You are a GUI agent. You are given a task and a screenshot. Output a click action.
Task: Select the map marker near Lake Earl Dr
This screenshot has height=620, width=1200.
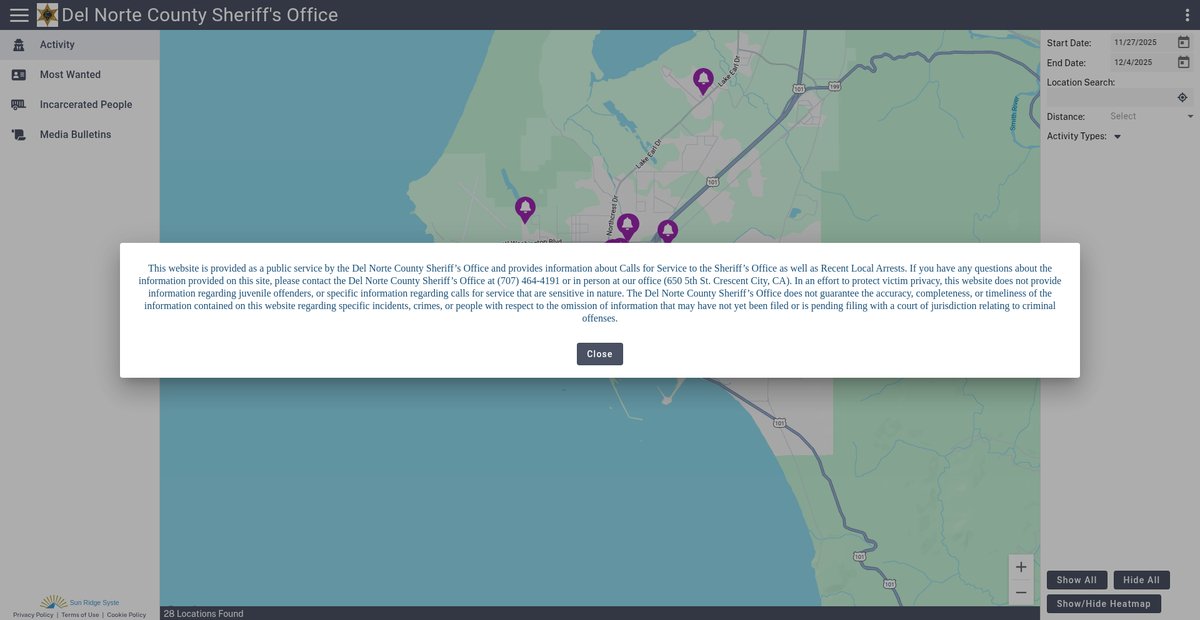[703, 80]
